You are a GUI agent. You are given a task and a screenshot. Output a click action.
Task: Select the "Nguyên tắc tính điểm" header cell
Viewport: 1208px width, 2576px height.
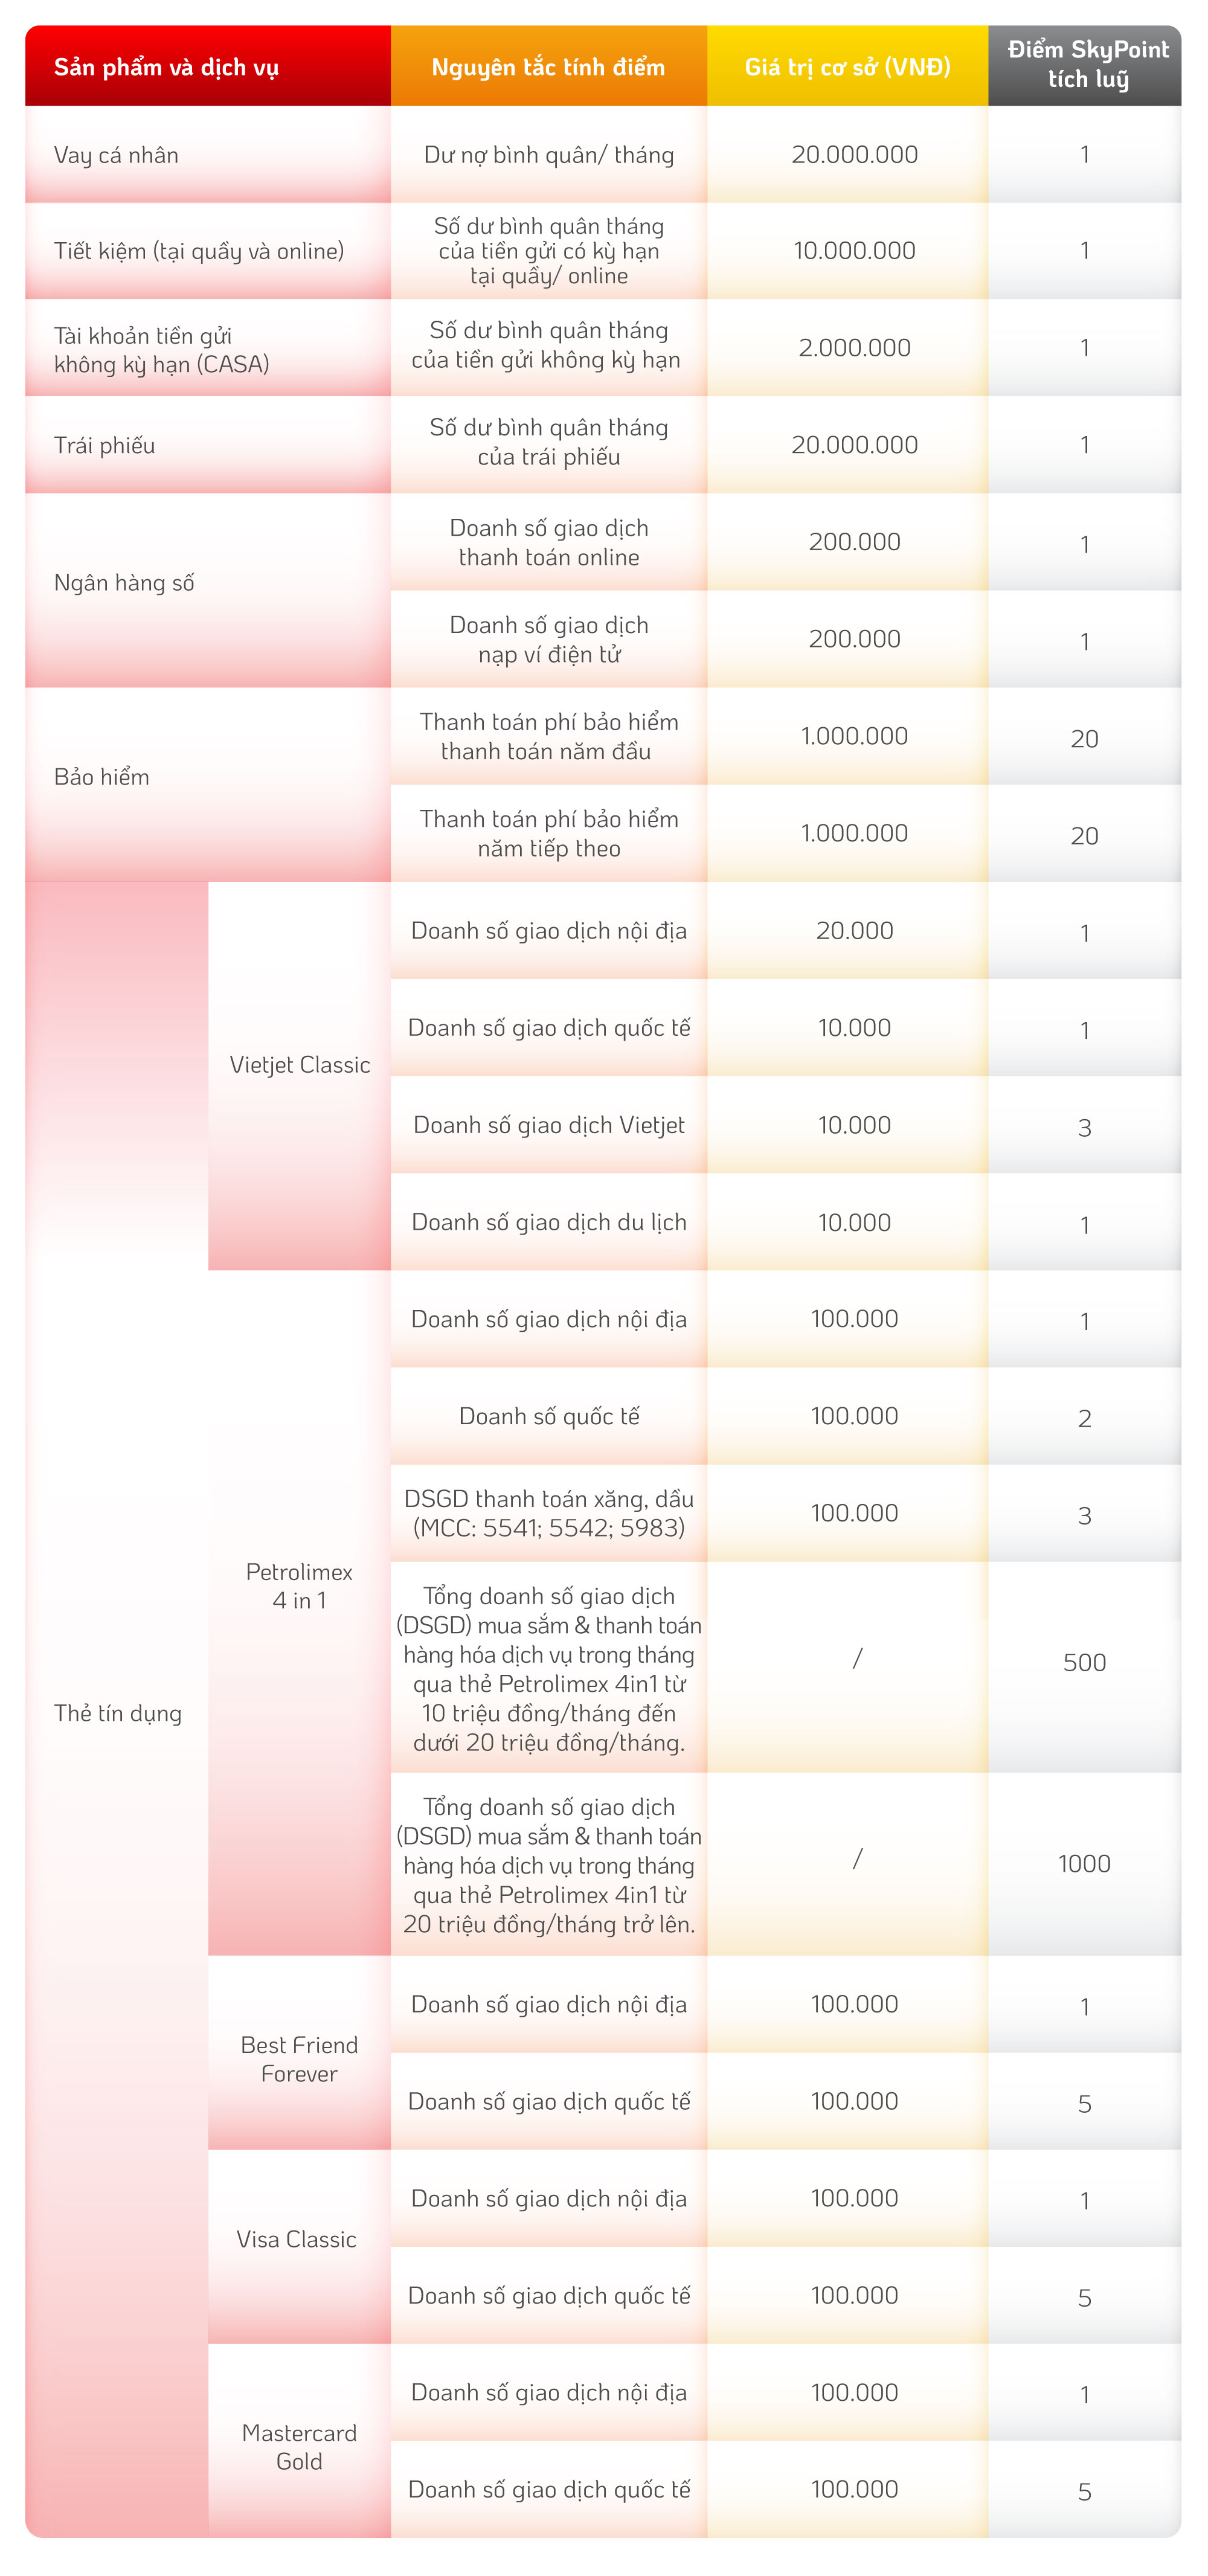(548, 67)
